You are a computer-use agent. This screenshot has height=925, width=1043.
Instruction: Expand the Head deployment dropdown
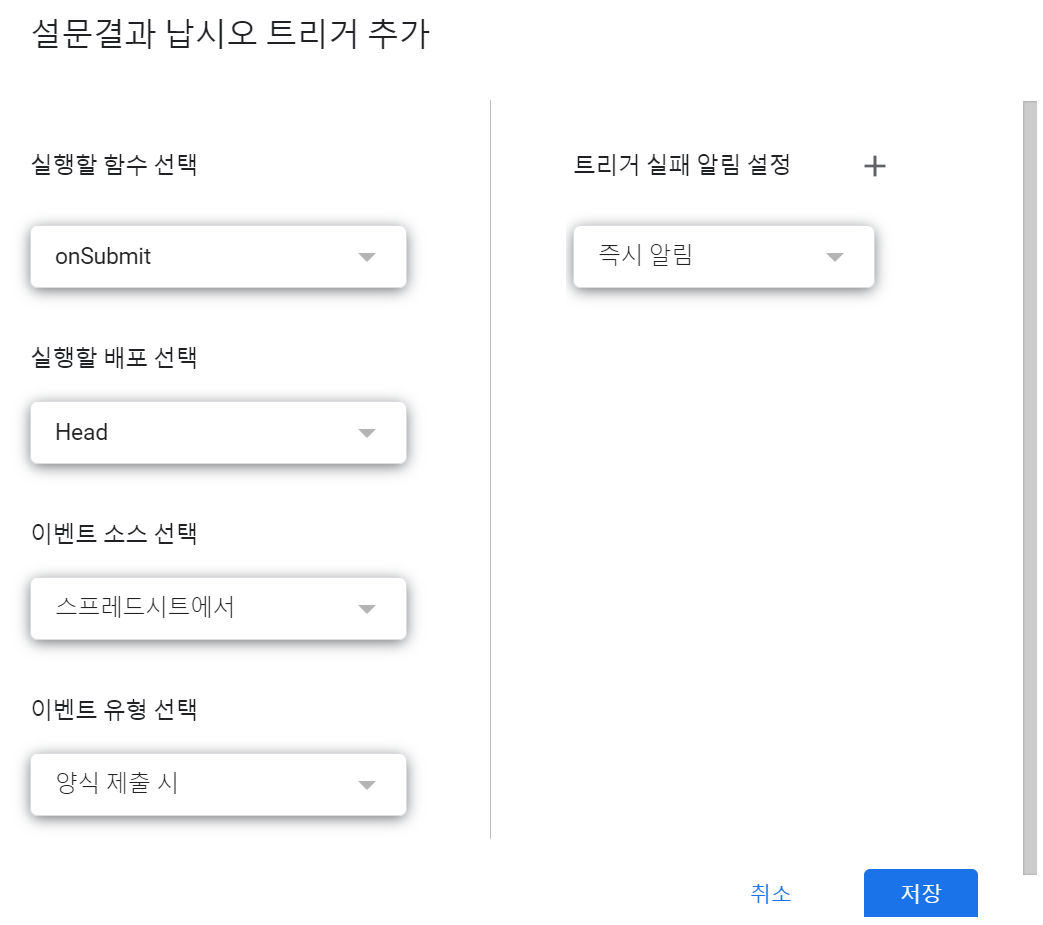[218, 432]
